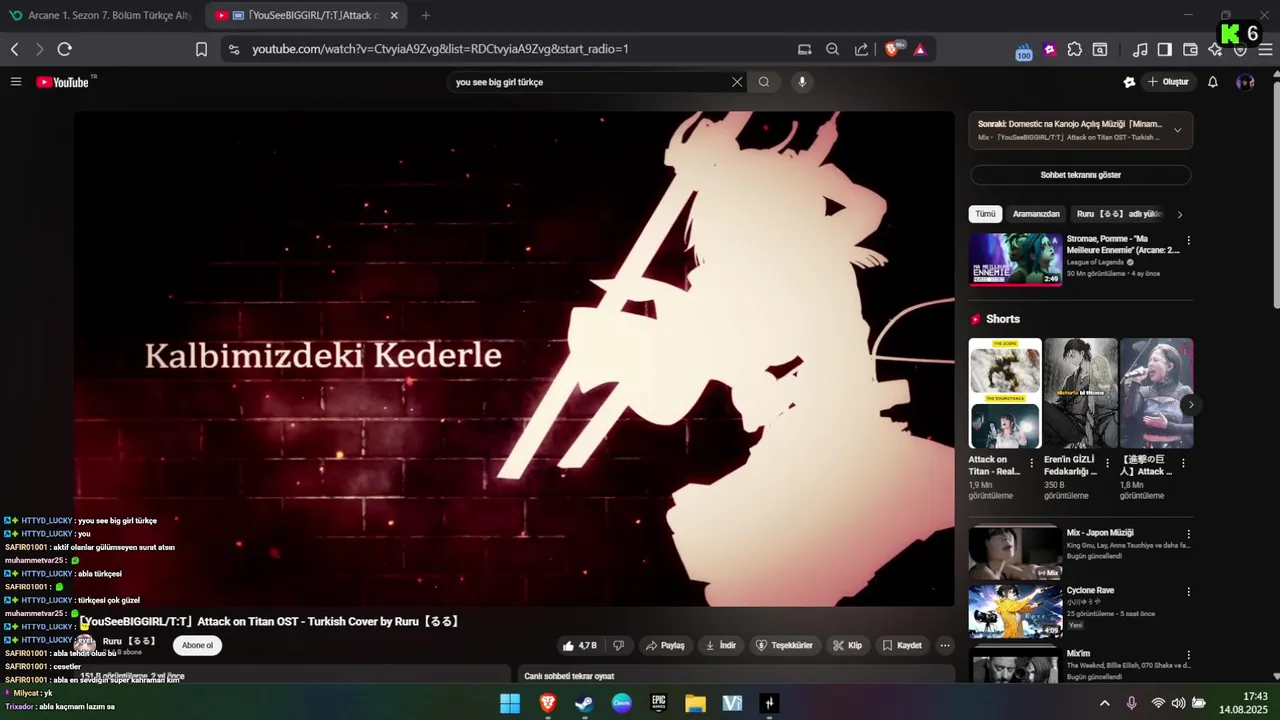Show more filter chips with the right arrow
The height and width of the screenshot is (720, 1280).
coord(1180,214)
